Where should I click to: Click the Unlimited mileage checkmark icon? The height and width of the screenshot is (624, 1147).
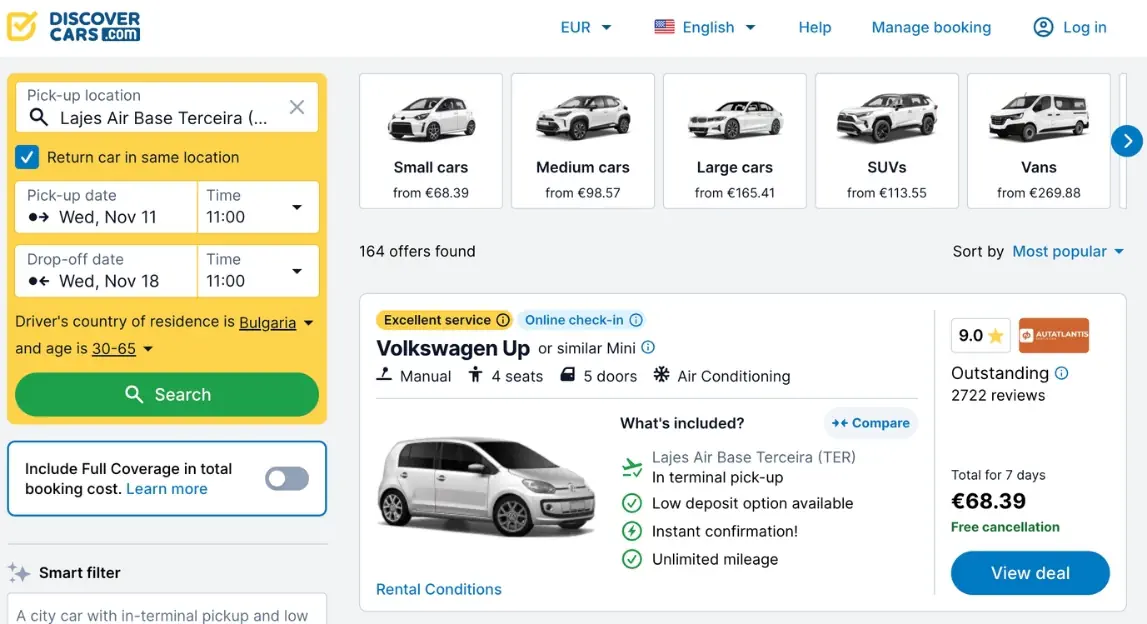(x=631, y=559)
